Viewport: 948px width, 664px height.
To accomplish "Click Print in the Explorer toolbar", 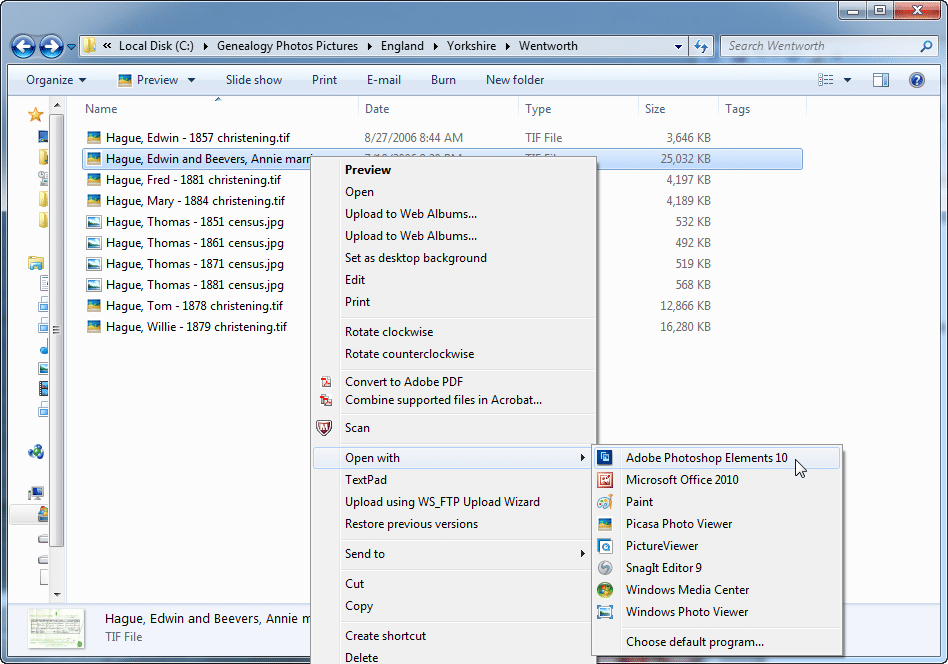I will coord(324,80).
